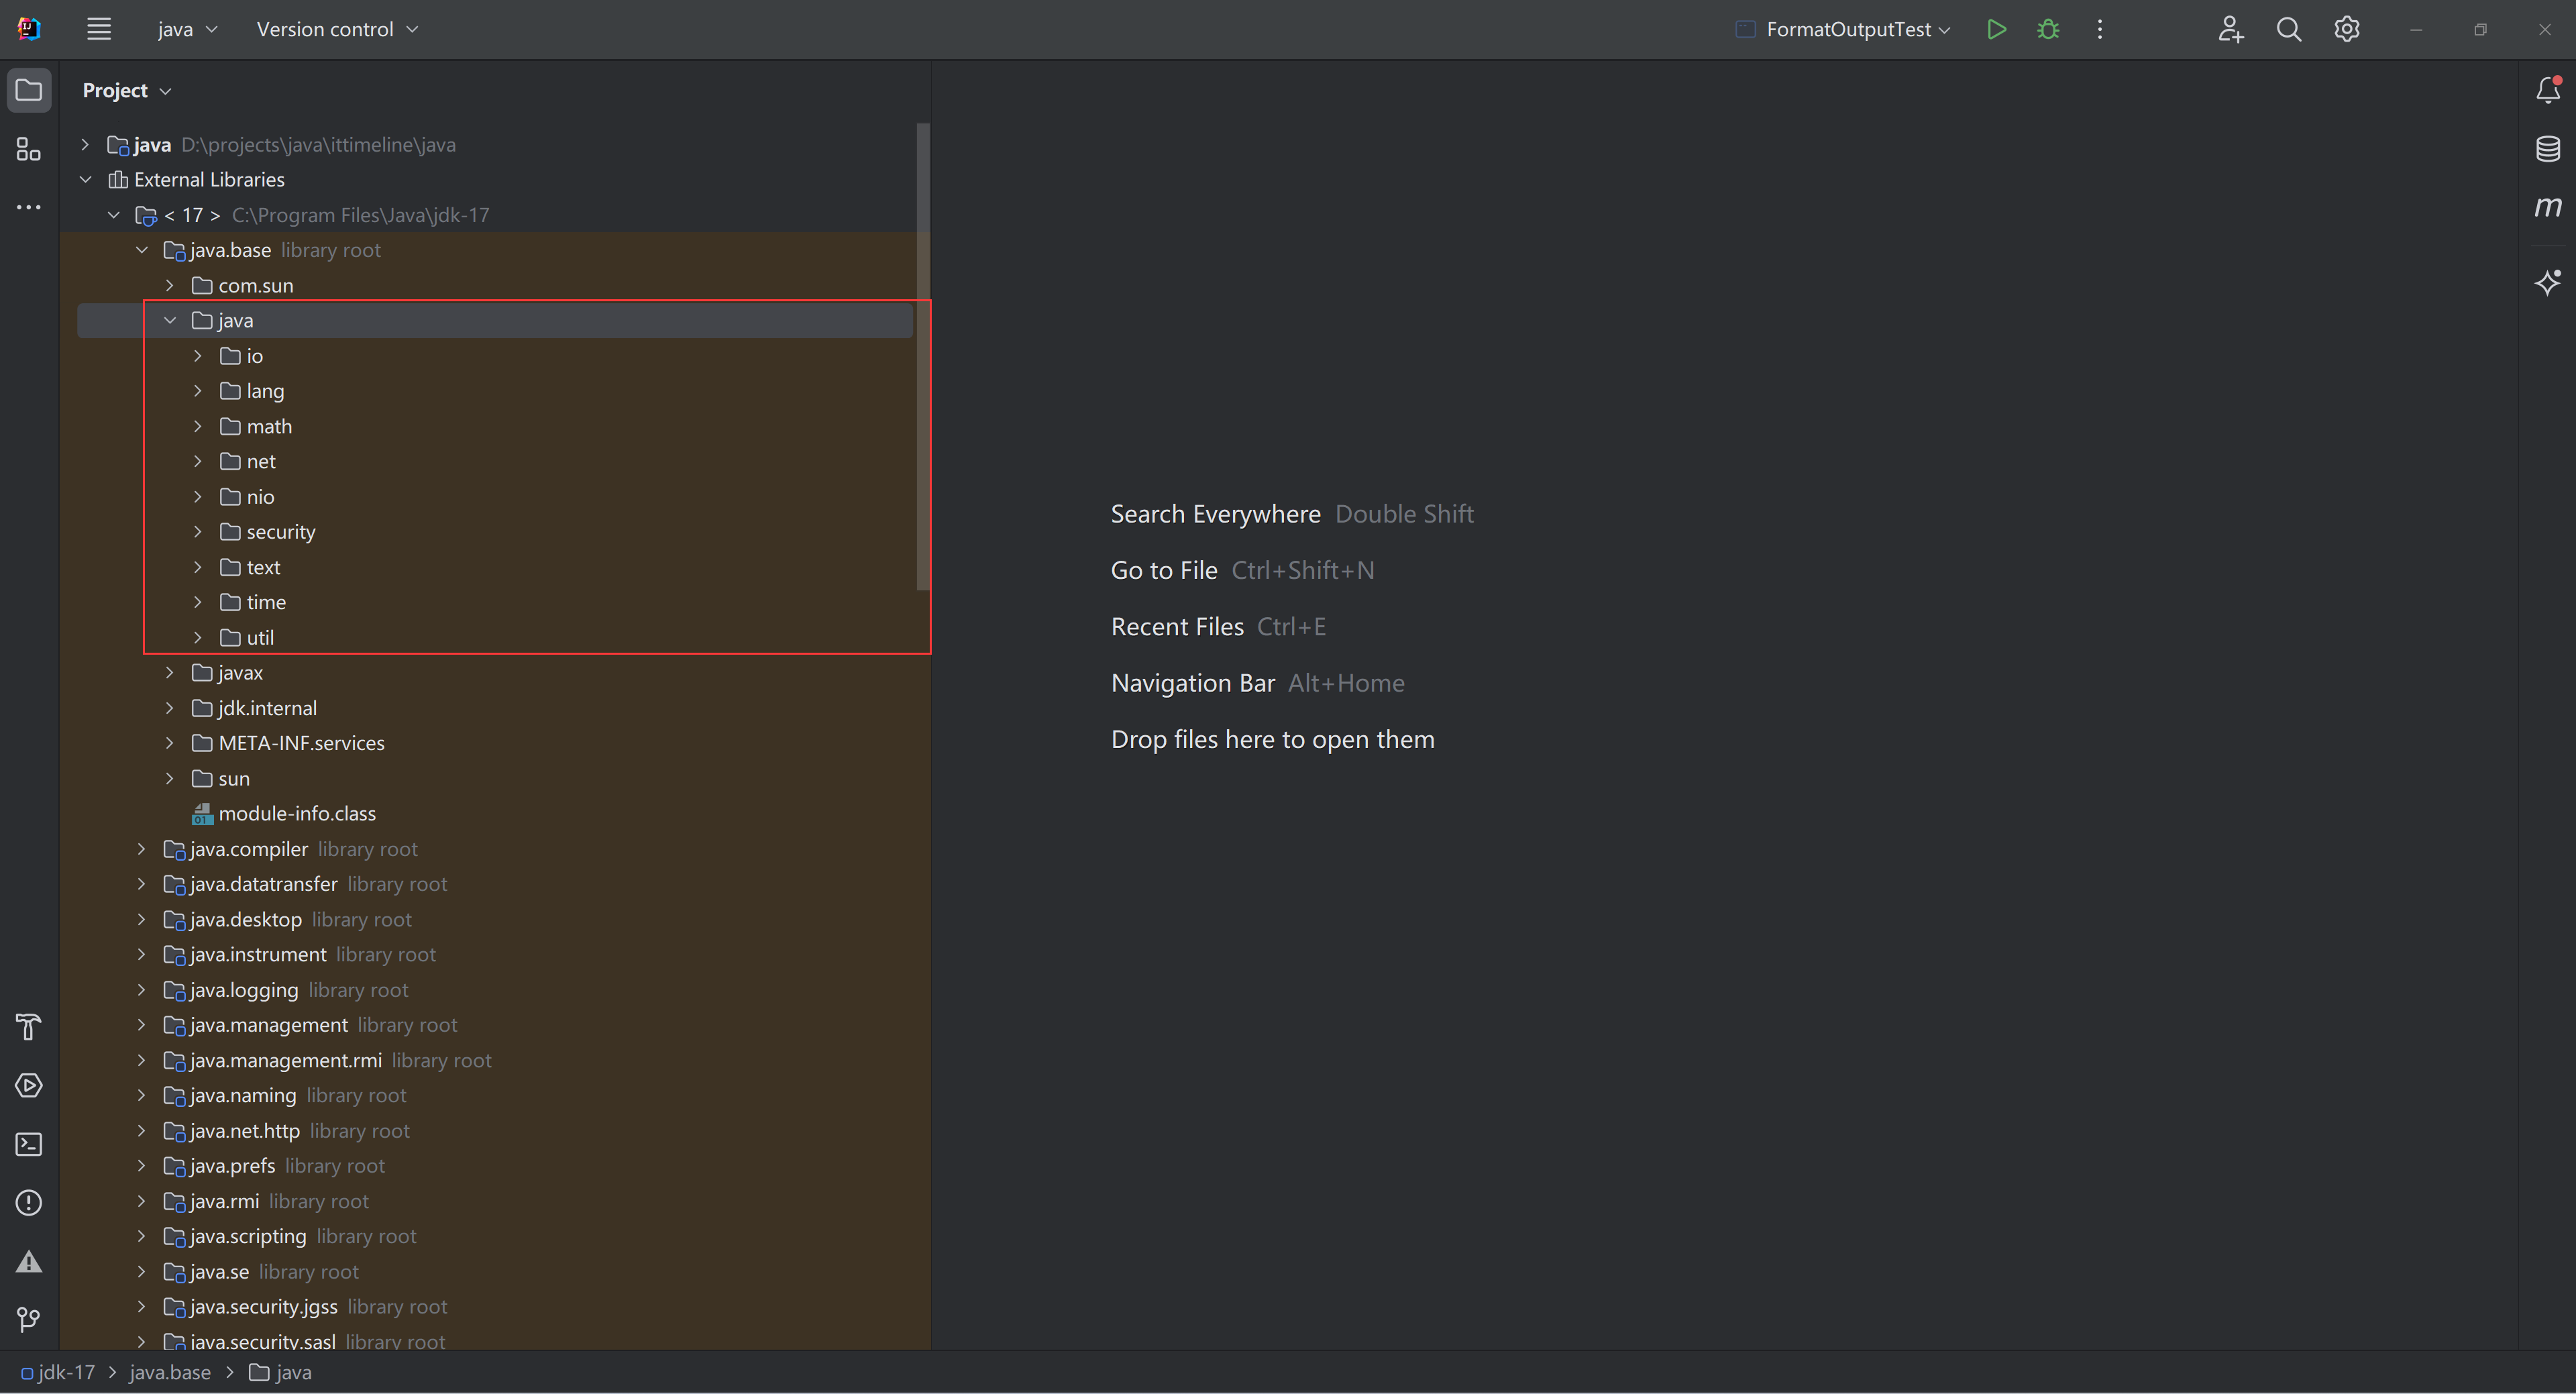
Task: Select java.desktop library root
Action: coord(287,920)
